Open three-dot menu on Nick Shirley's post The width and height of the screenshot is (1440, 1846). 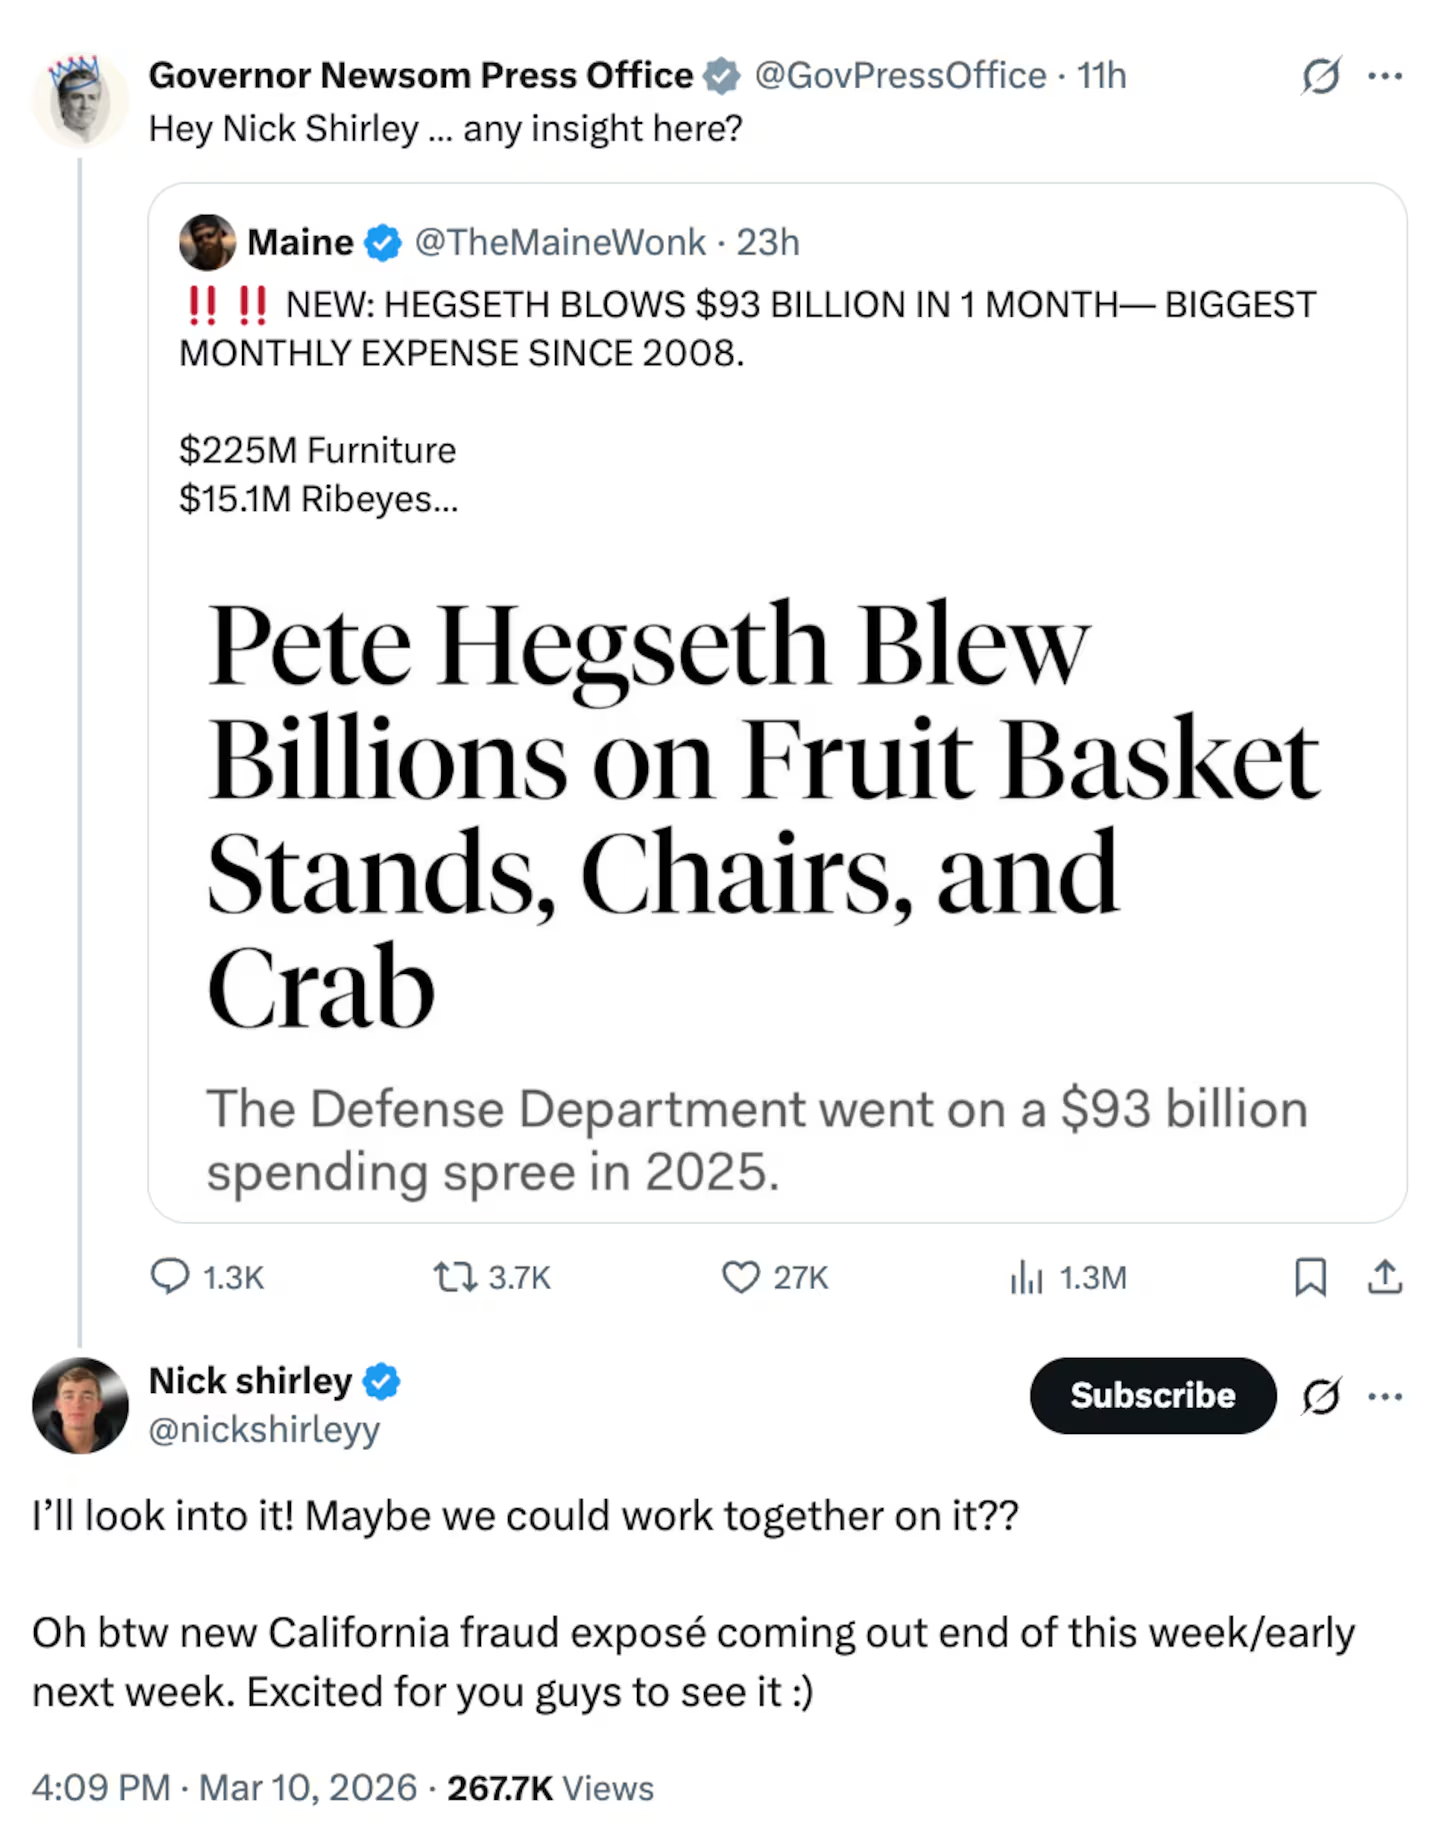tap(1385, 1396)
